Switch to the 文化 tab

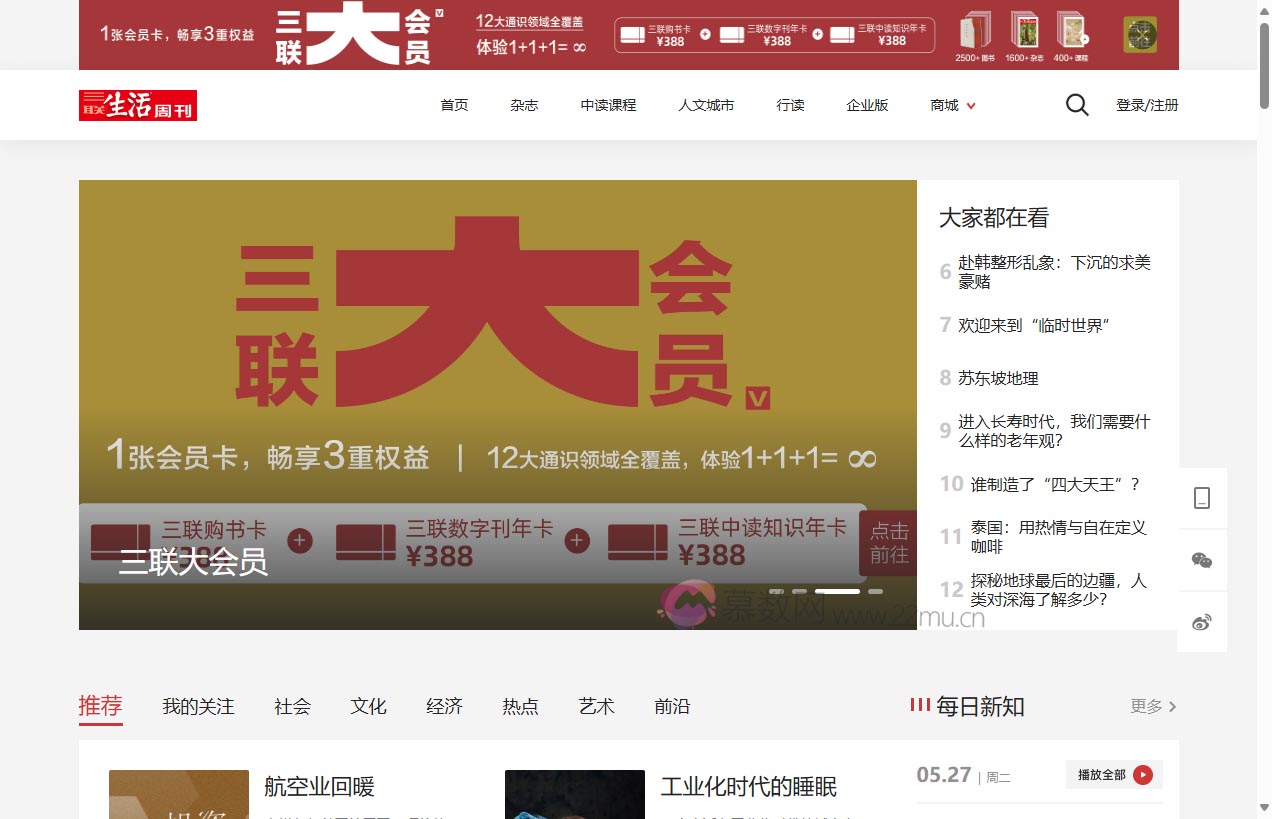click(368, 706)
